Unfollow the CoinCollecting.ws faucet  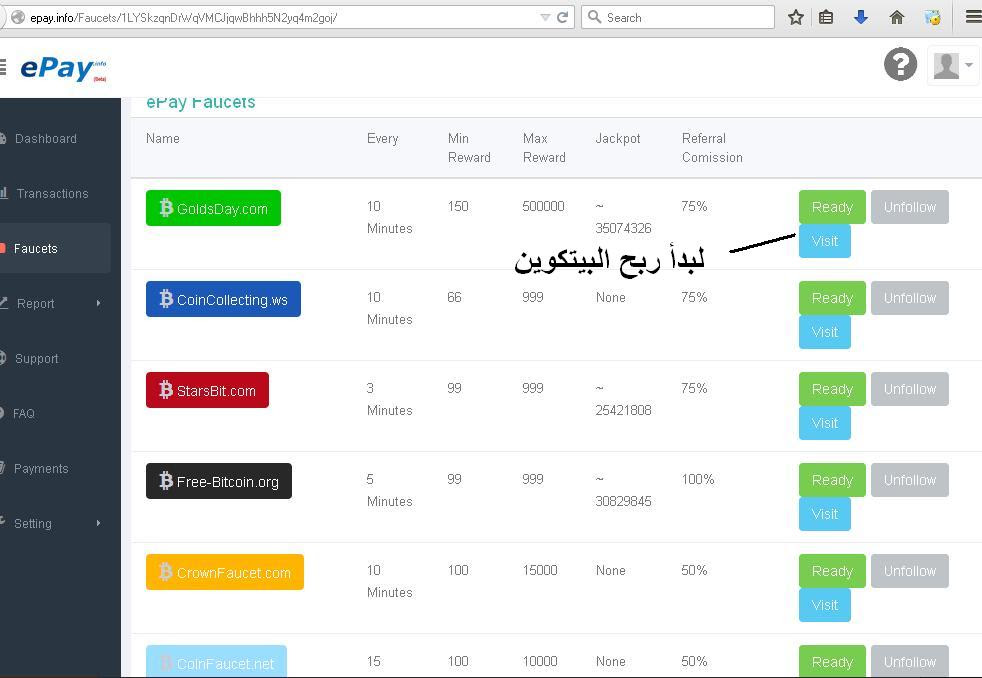[x=909, y=298]
